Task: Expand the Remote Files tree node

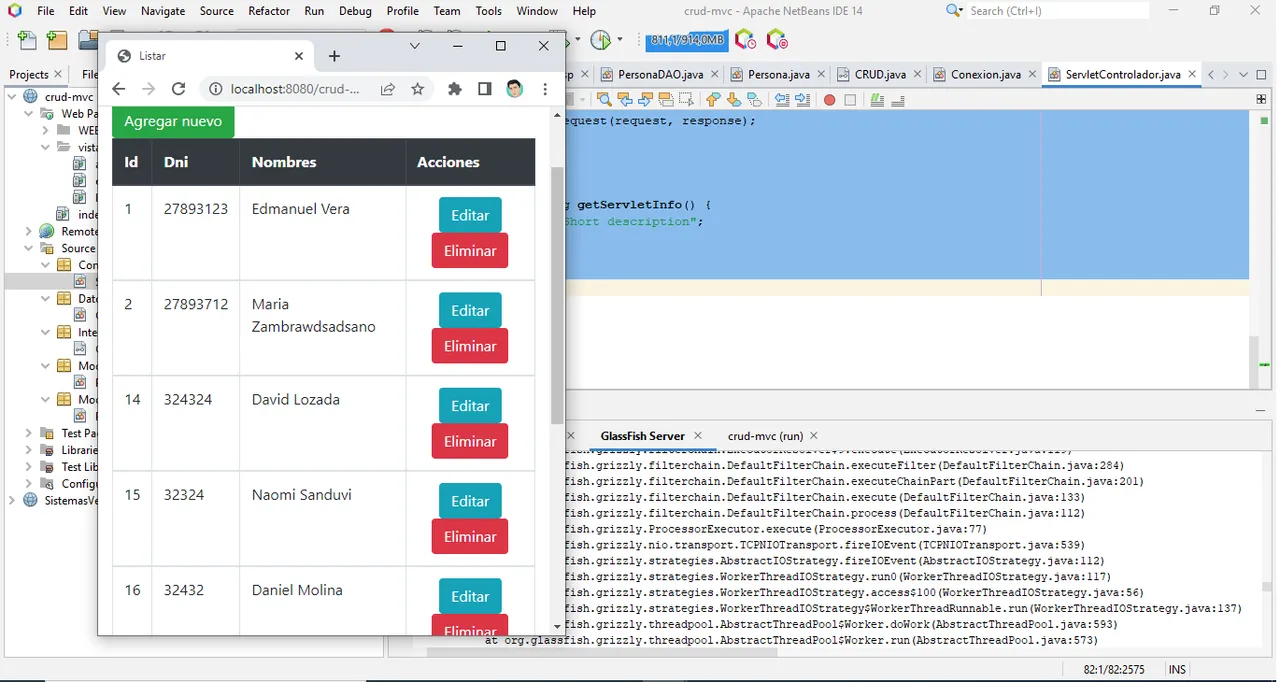Action: click(x=29, y=232)
